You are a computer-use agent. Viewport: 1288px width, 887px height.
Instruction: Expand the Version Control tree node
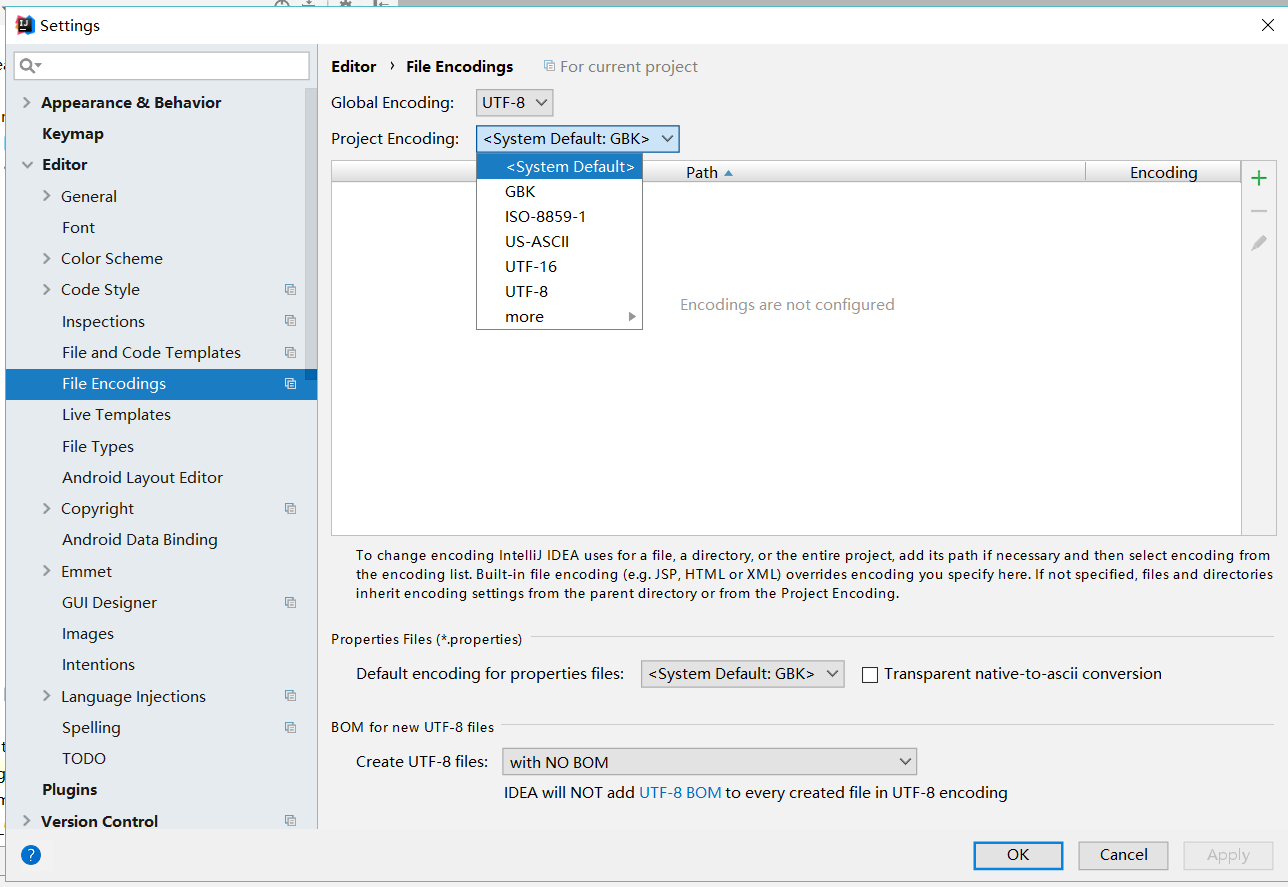(x=27, y=821)
